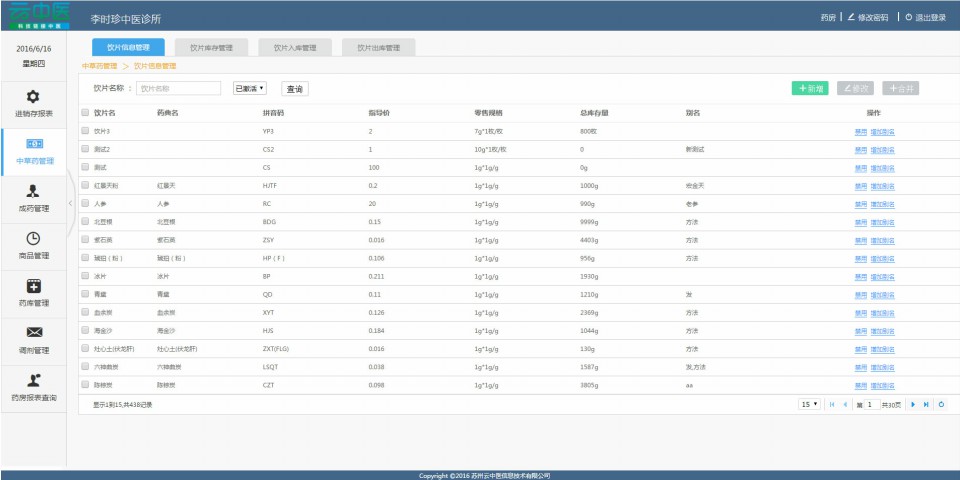This screenshot has width=960, height=480.
Task: Open 调剂管理 envelope icon
Action: tap(33, 333)
